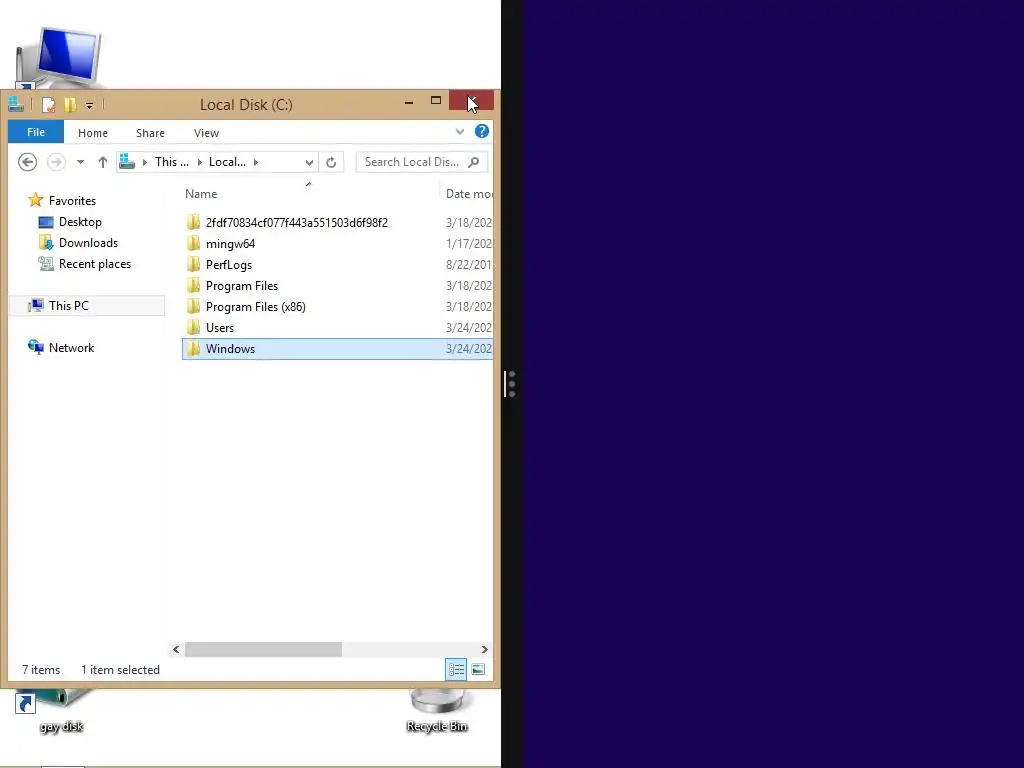Click the horizontal scrollbar thumb
The image size is (1024, 768).
(x=263, y=649)
